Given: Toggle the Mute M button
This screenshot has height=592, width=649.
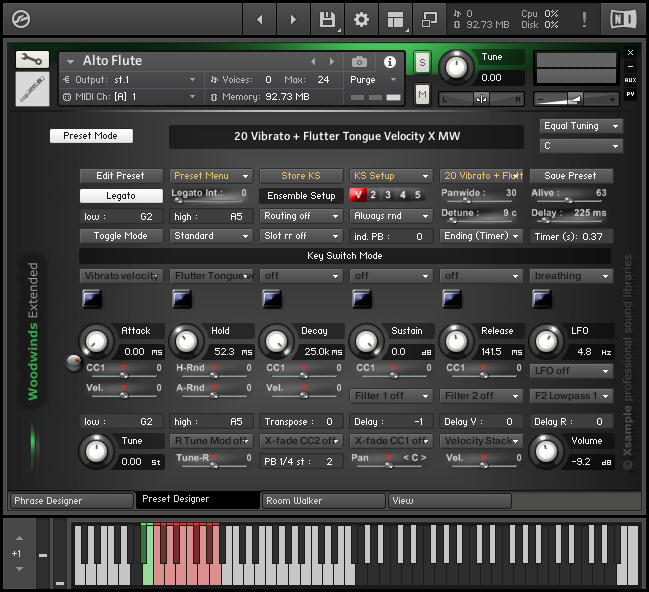Looking at the screenshot, I should [x=422, y=95].
